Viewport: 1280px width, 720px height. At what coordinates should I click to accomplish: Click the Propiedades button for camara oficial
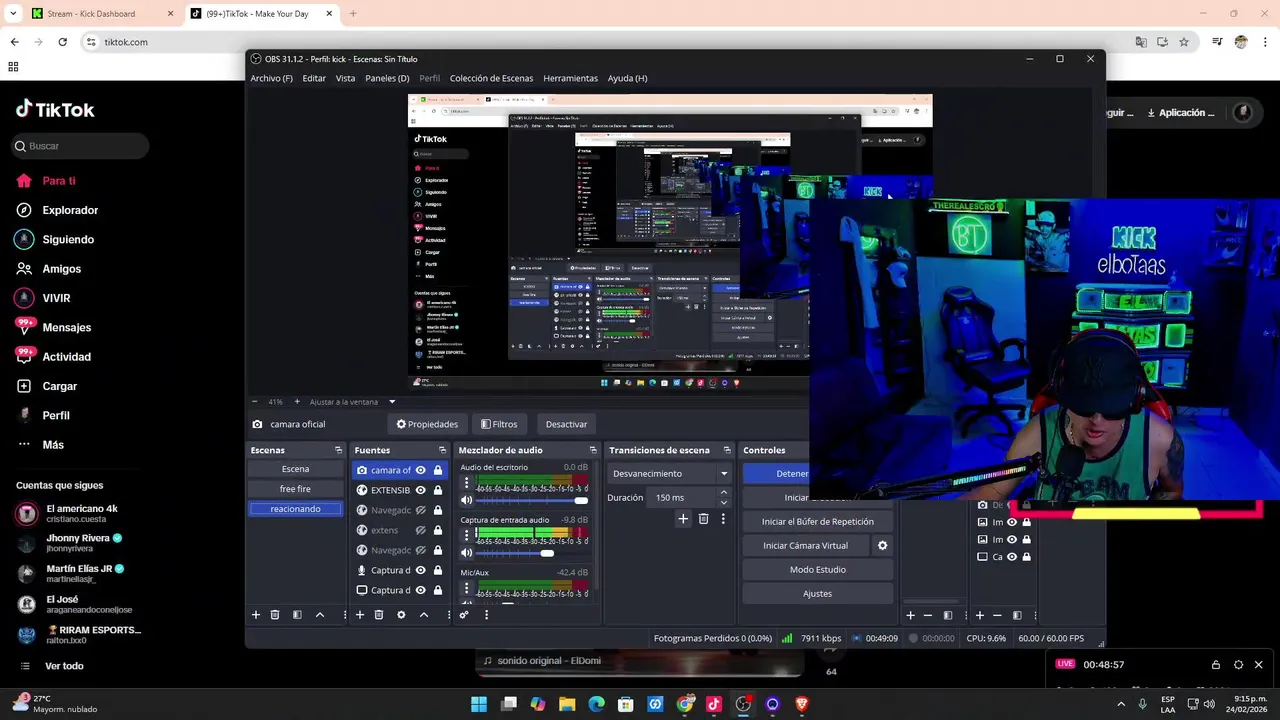[427, 424]
